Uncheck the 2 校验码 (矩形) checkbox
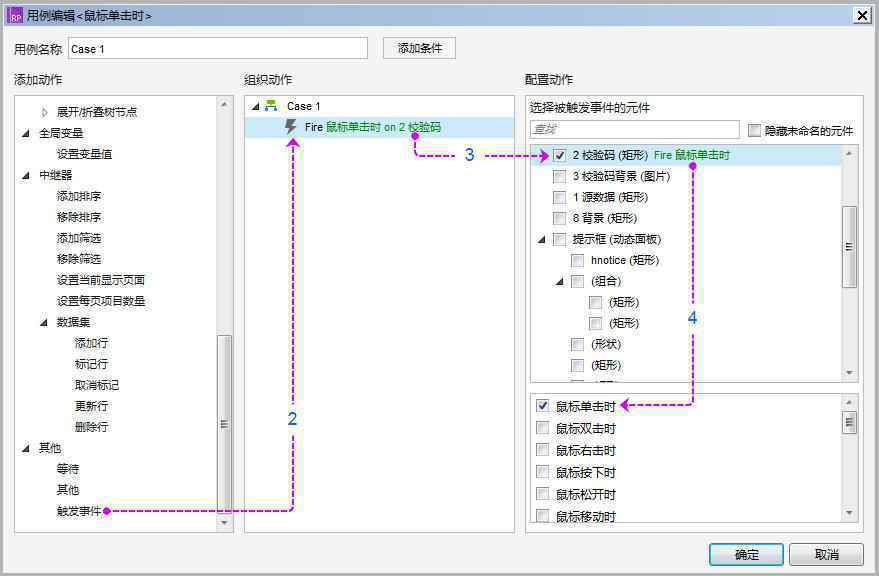879x576 pixels. 559,155
